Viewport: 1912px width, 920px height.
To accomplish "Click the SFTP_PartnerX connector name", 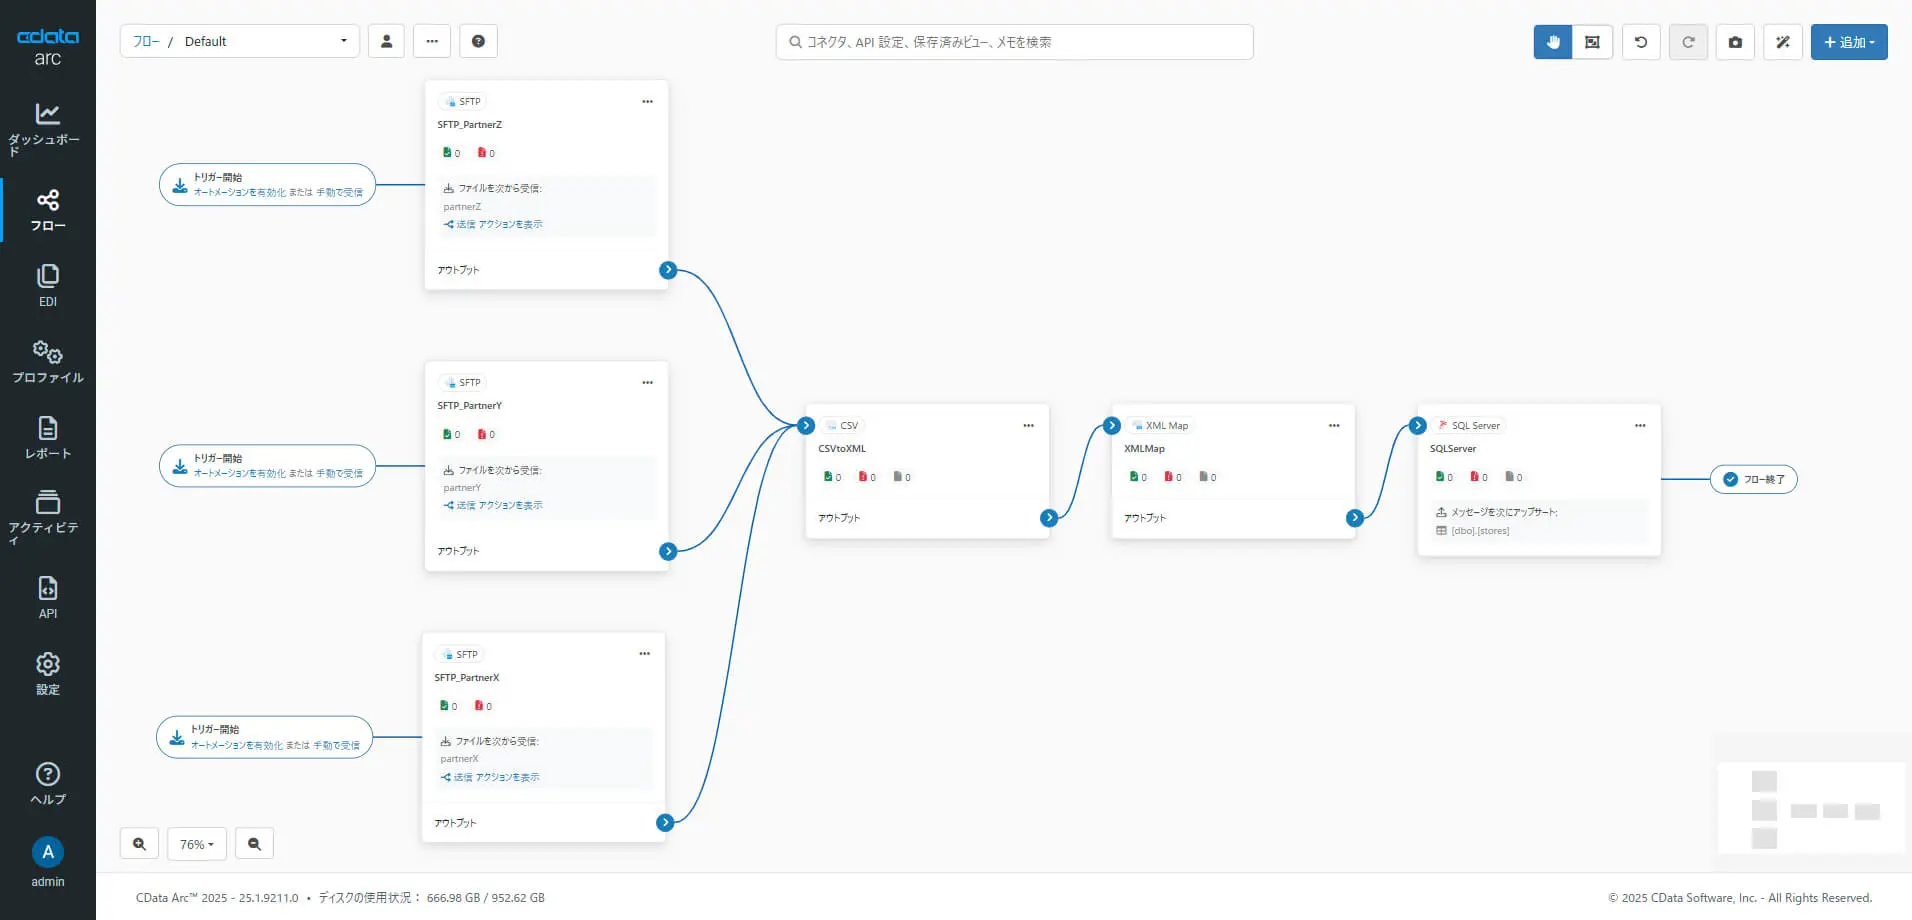I will (466, 677).
